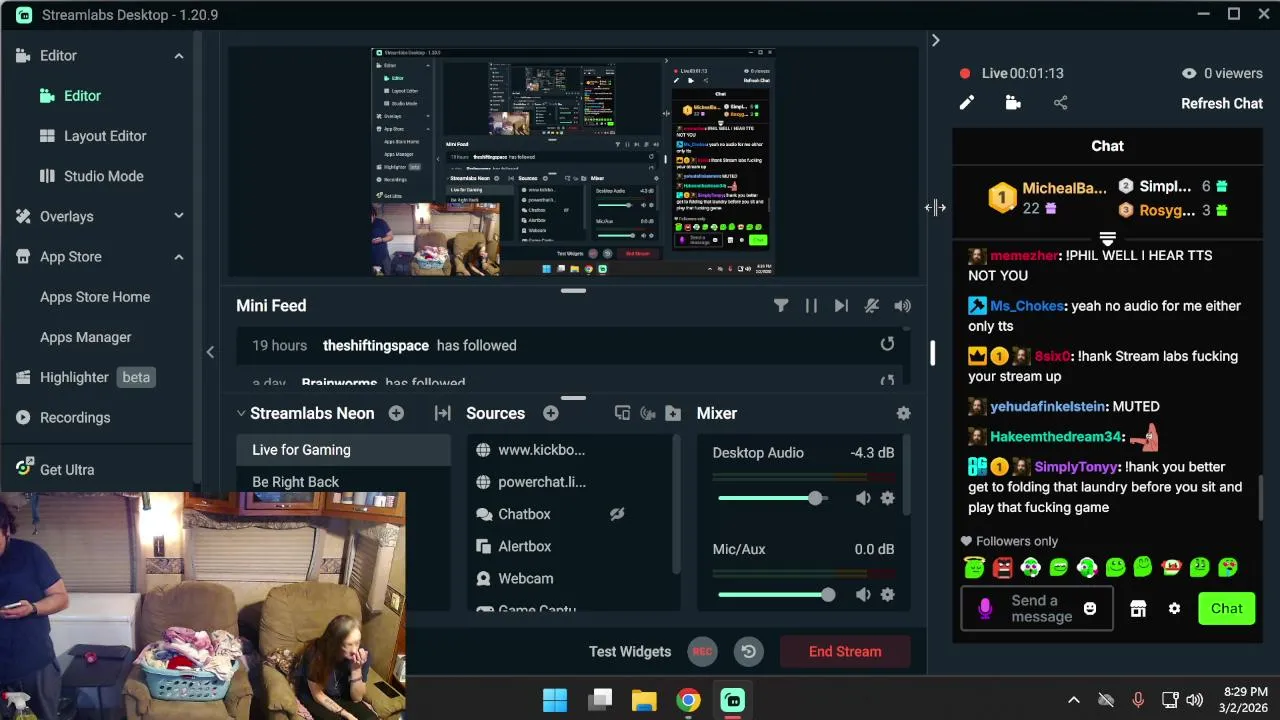
Task: Mute Desktop Audio speaker
Action: click(x=863, y=498)
